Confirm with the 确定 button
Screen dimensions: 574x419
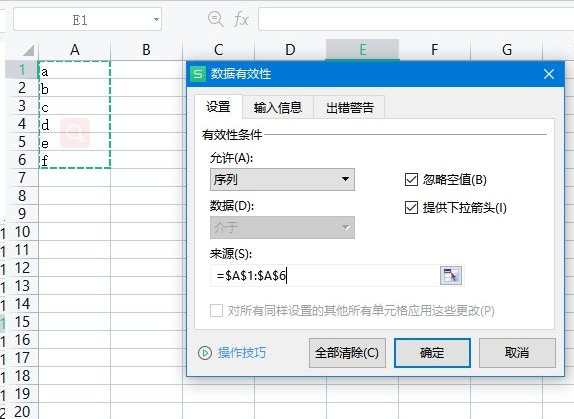click(x=432, y=353)
